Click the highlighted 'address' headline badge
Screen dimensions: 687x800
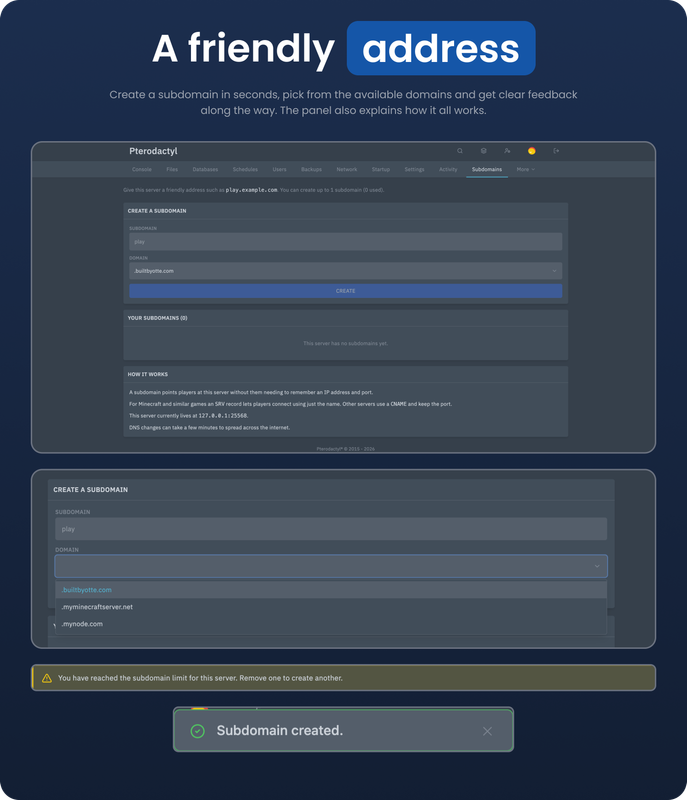pyautogui.click(x=441, y=48)
